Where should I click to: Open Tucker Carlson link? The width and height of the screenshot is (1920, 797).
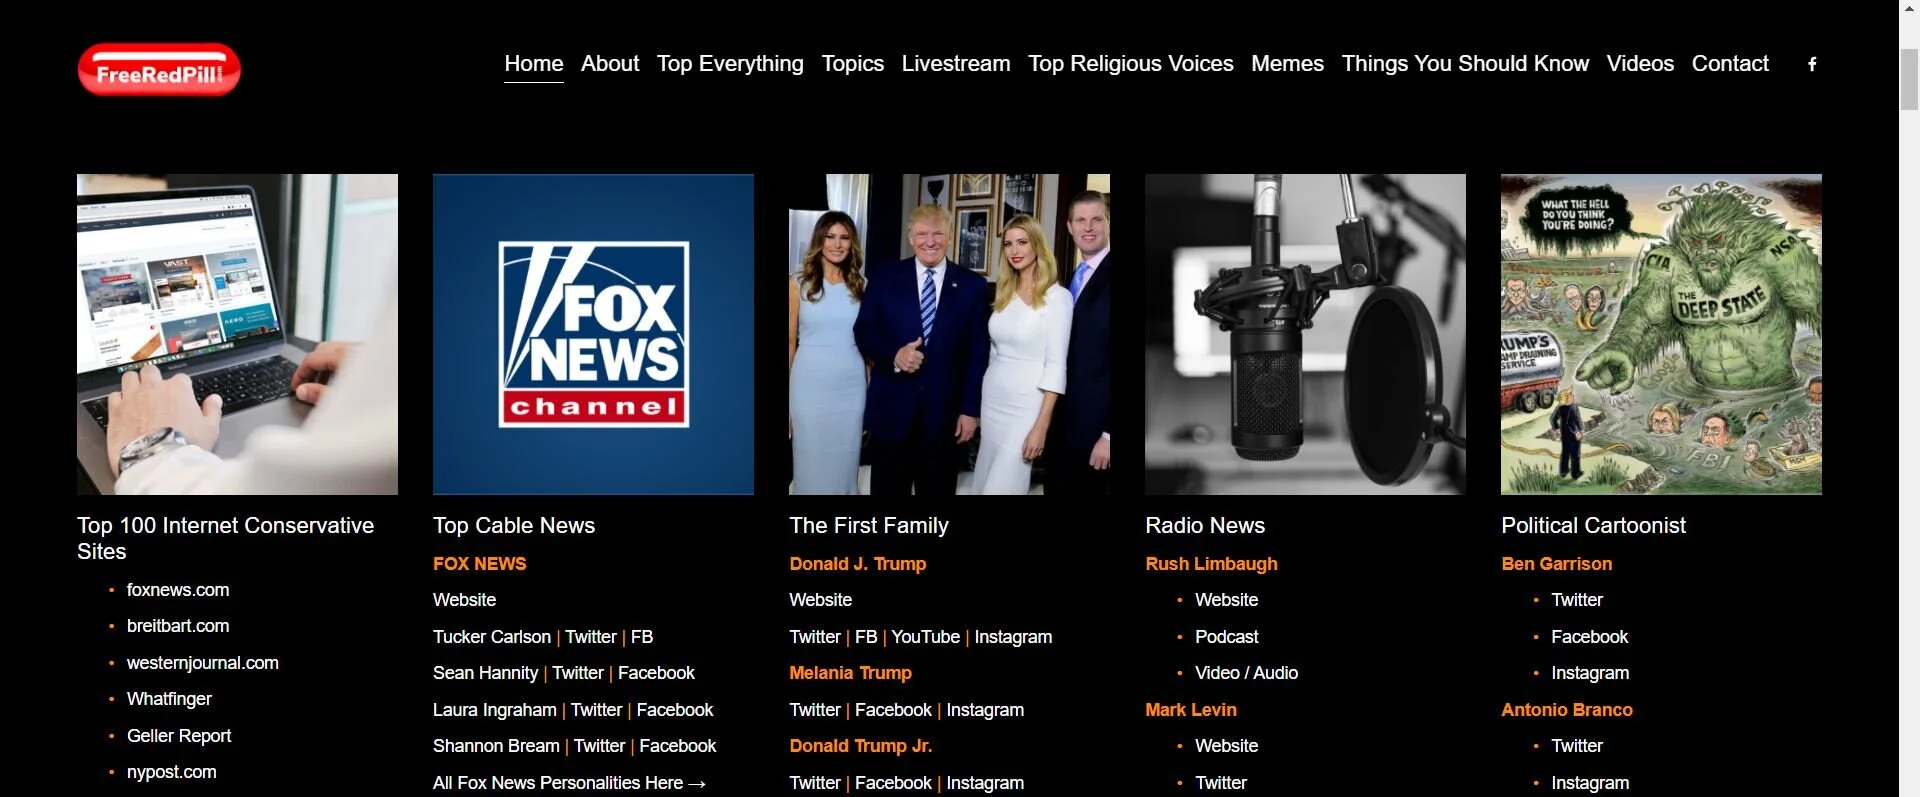tap(492, 637)
